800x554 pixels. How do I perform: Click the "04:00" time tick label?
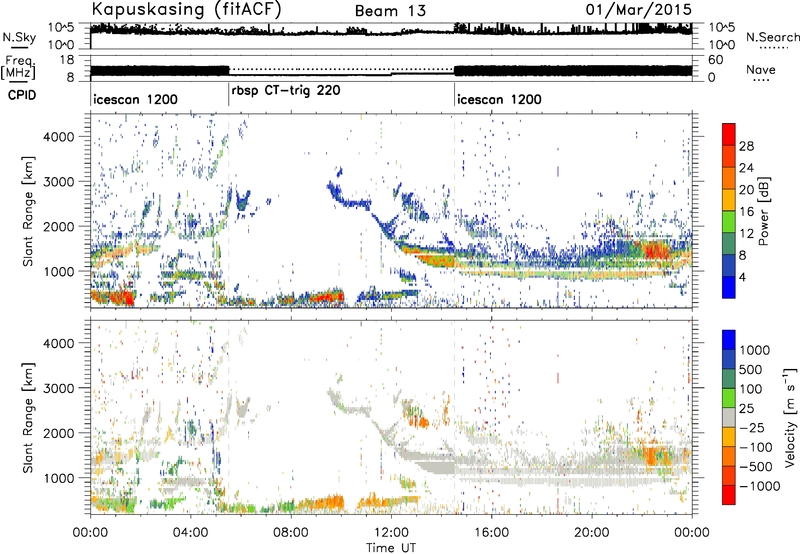[x=191, y=533]
